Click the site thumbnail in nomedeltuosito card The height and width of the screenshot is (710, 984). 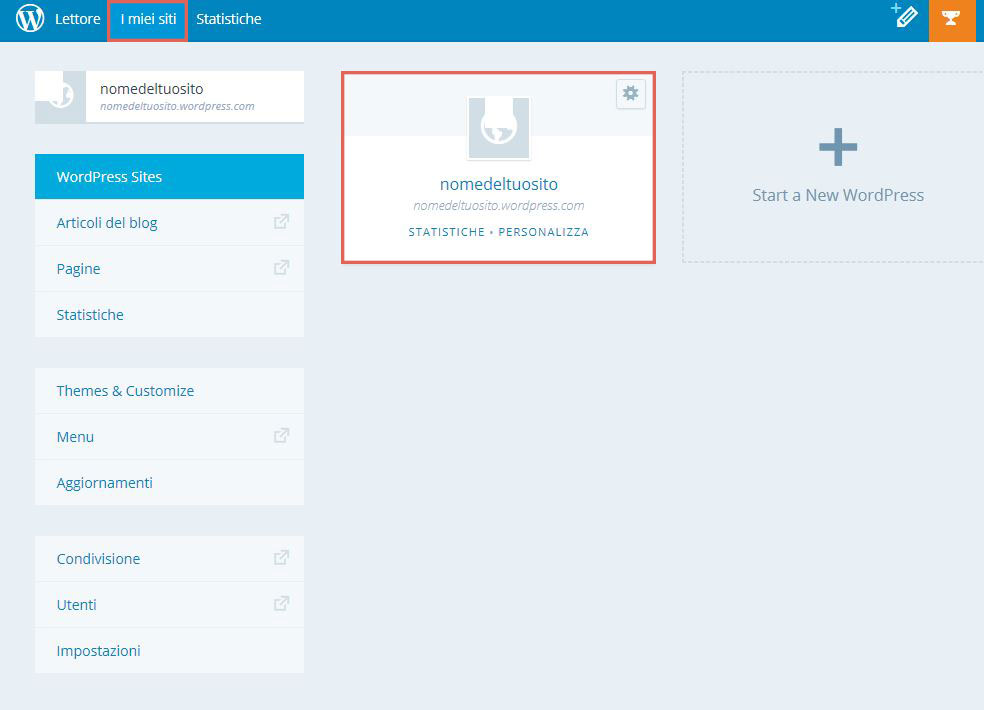(x=499, y=128)
